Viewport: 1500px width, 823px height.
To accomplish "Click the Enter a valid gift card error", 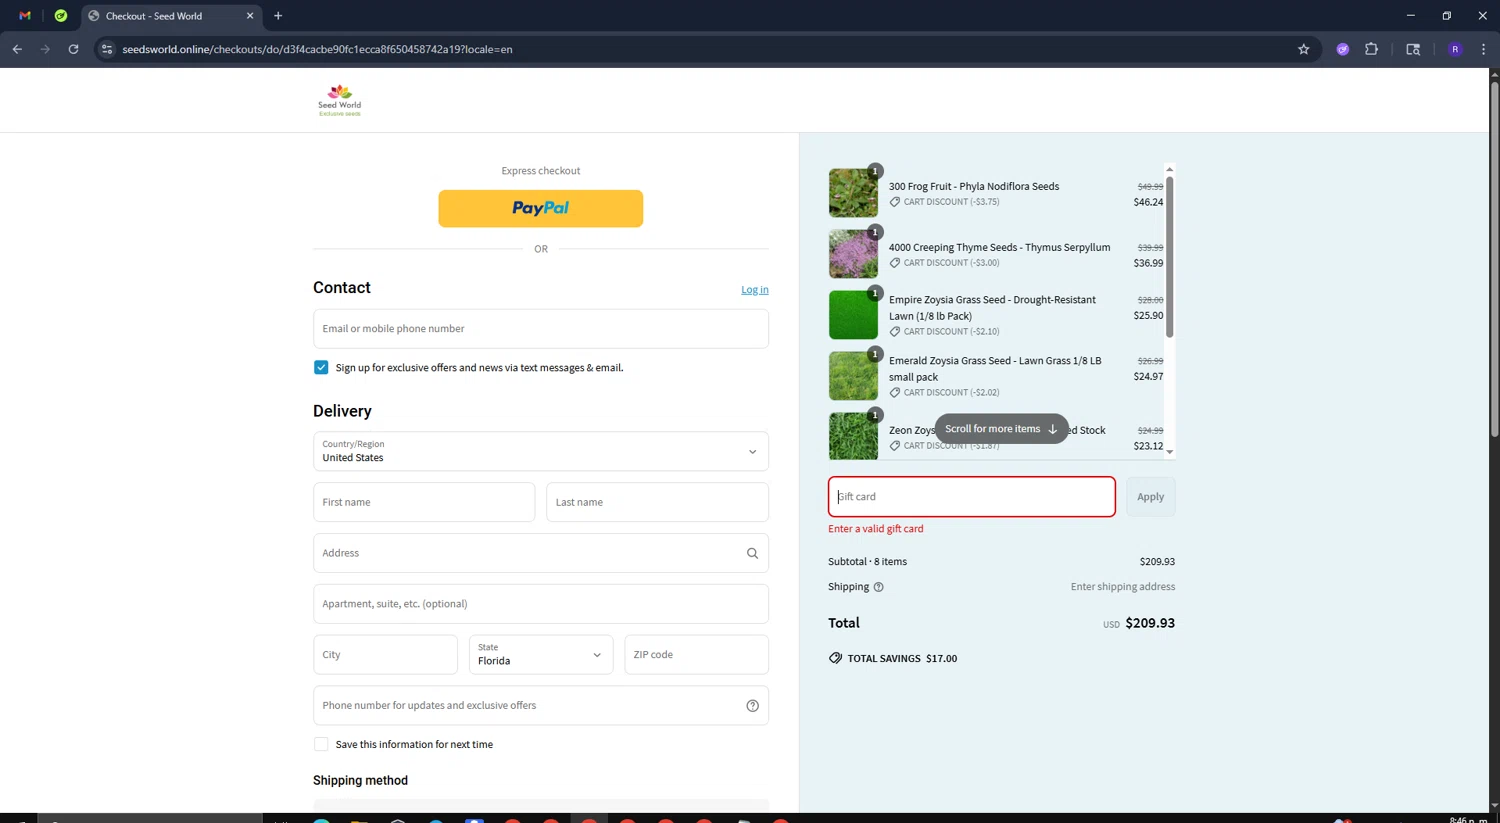I will pos(876,529).
